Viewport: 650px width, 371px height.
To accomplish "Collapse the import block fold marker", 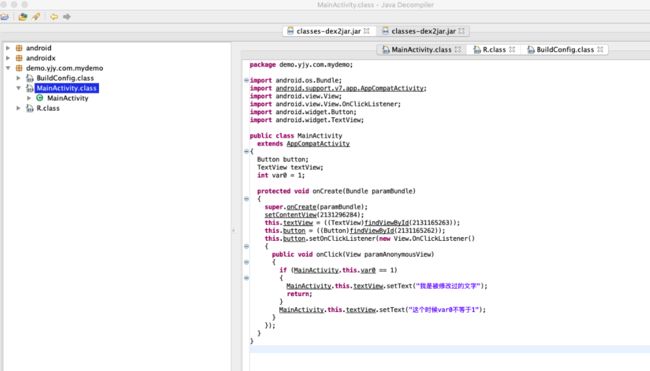I will pos(247,80).
